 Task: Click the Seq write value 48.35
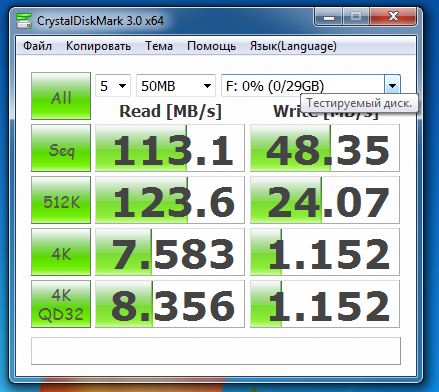pyautogui.click(x=325, y=148)
